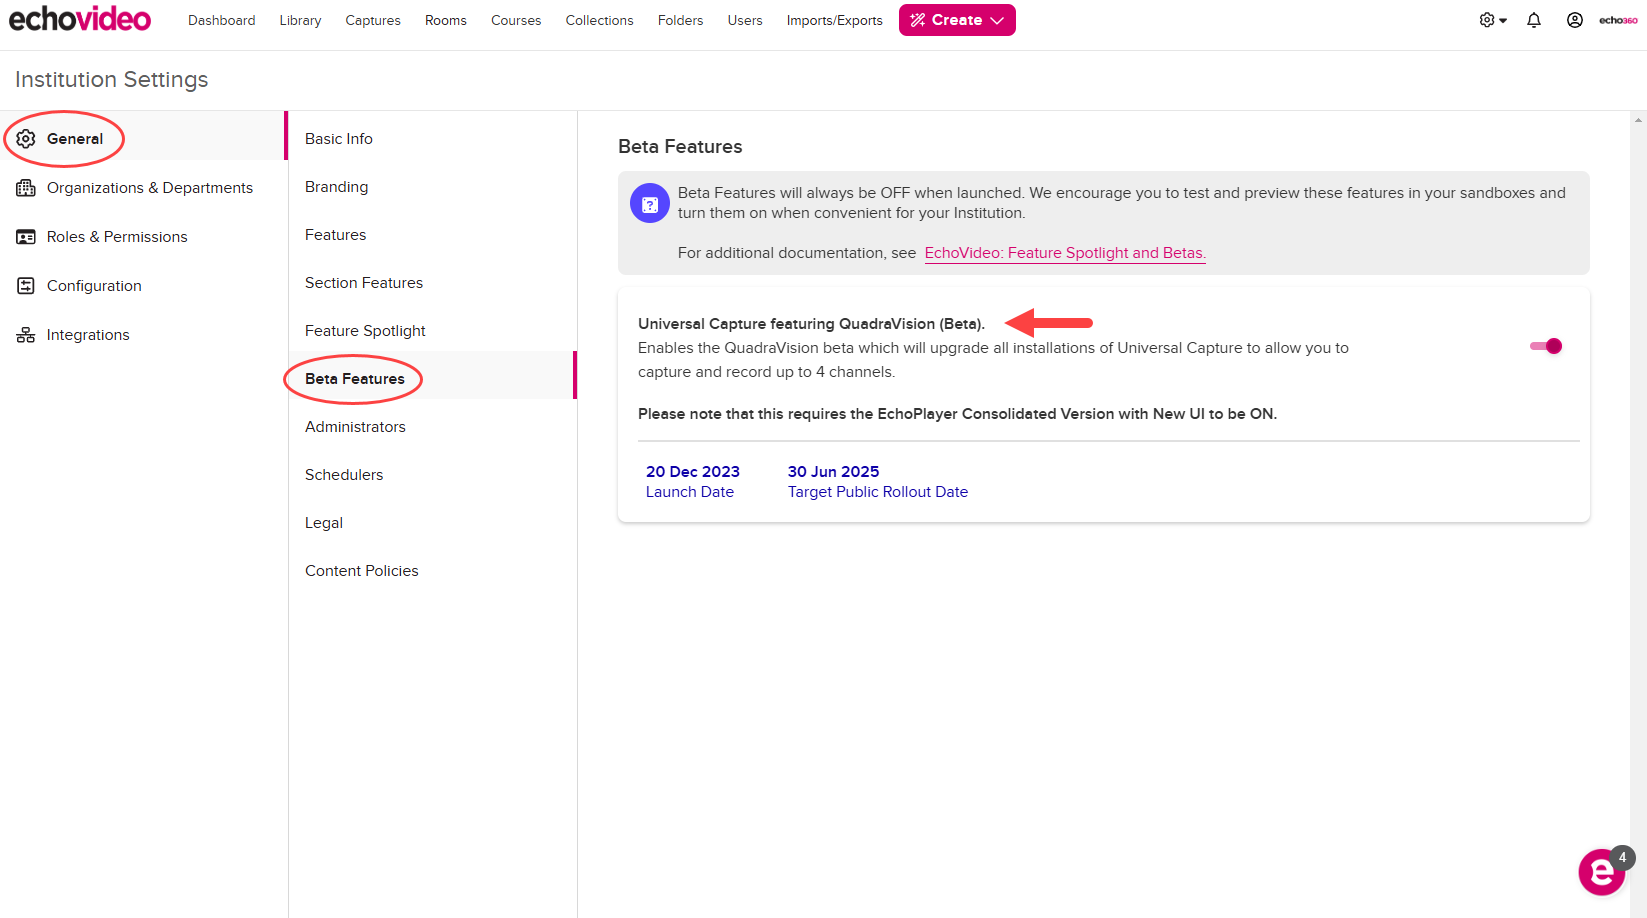Open EchoVideo: Feature Spotlight and Betas link
Screen dimensions: 1647x918
tap(1065, 253)
